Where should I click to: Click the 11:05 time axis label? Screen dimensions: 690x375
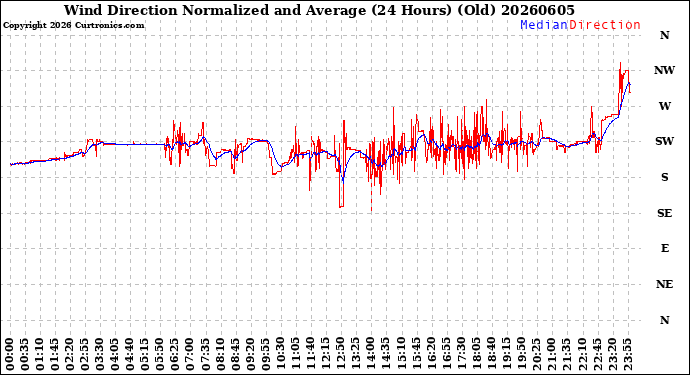coord(295,354)
